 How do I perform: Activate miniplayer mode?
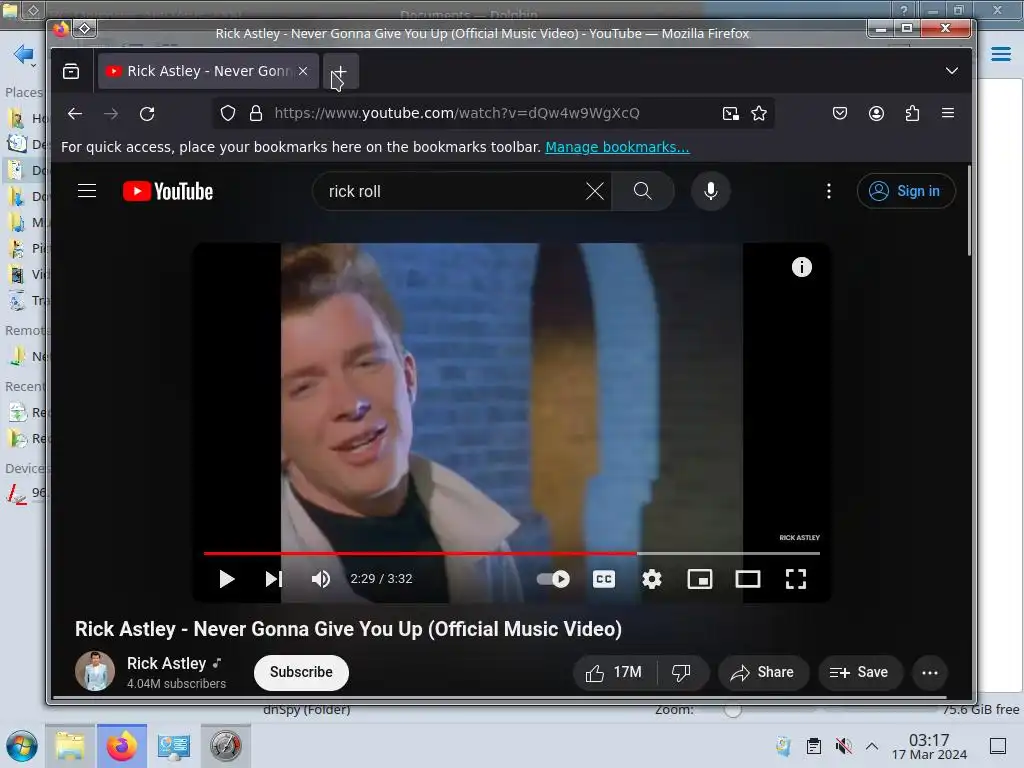point(700,579)
